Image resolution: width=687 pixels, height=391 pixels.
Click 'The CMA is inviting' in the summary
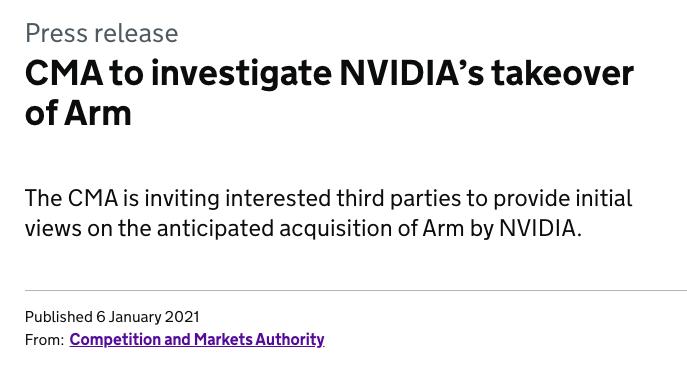point(122,198)
